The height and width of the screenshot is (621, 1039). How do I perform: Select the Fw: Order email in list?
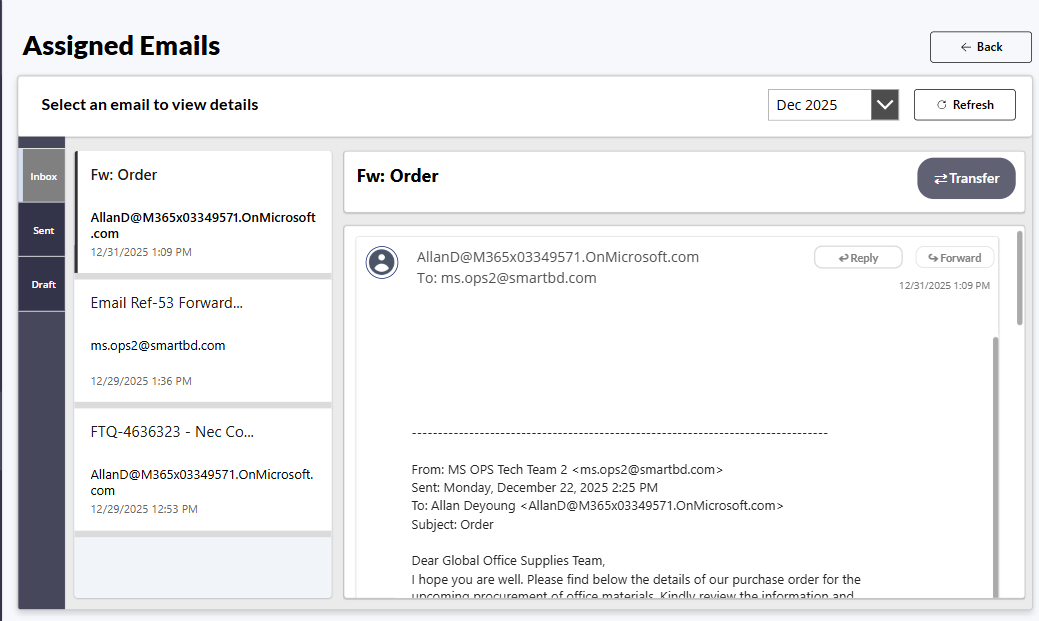pyautogui.click(x=202, y=212)
